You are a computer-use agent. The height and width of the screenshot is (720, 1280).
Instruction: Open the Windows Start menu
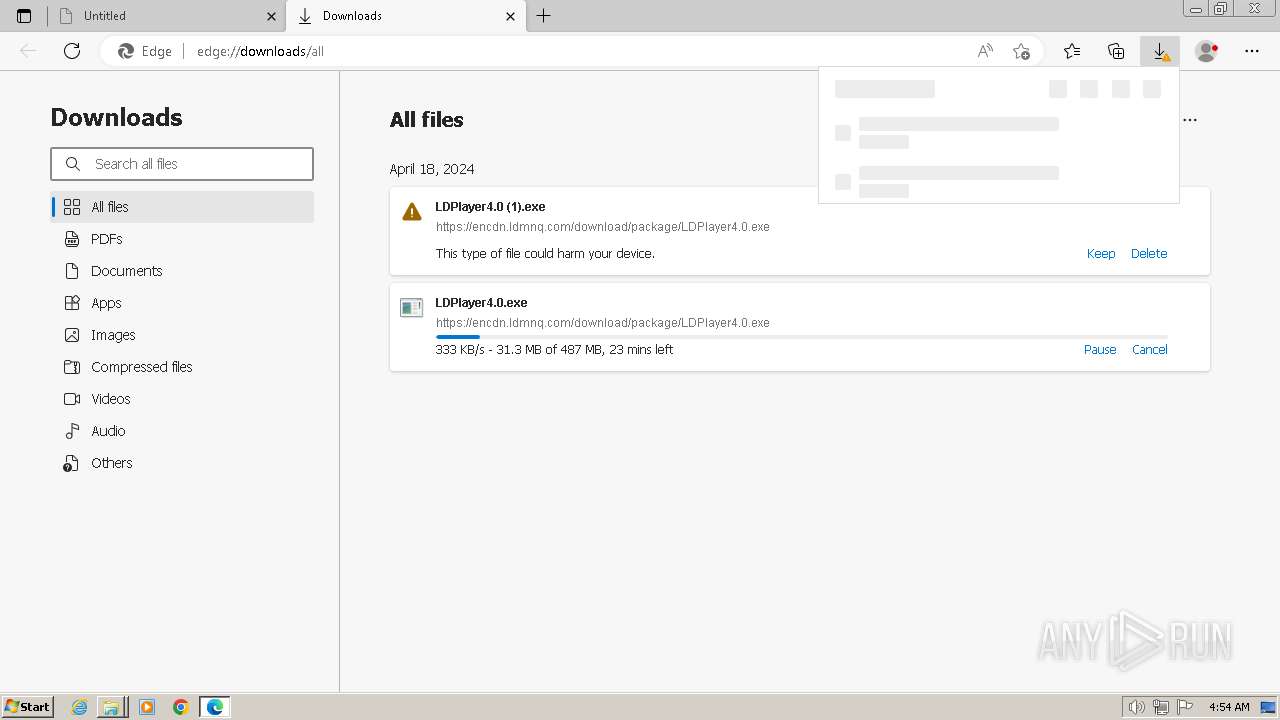pyautogui.click(x=28, y=707)
